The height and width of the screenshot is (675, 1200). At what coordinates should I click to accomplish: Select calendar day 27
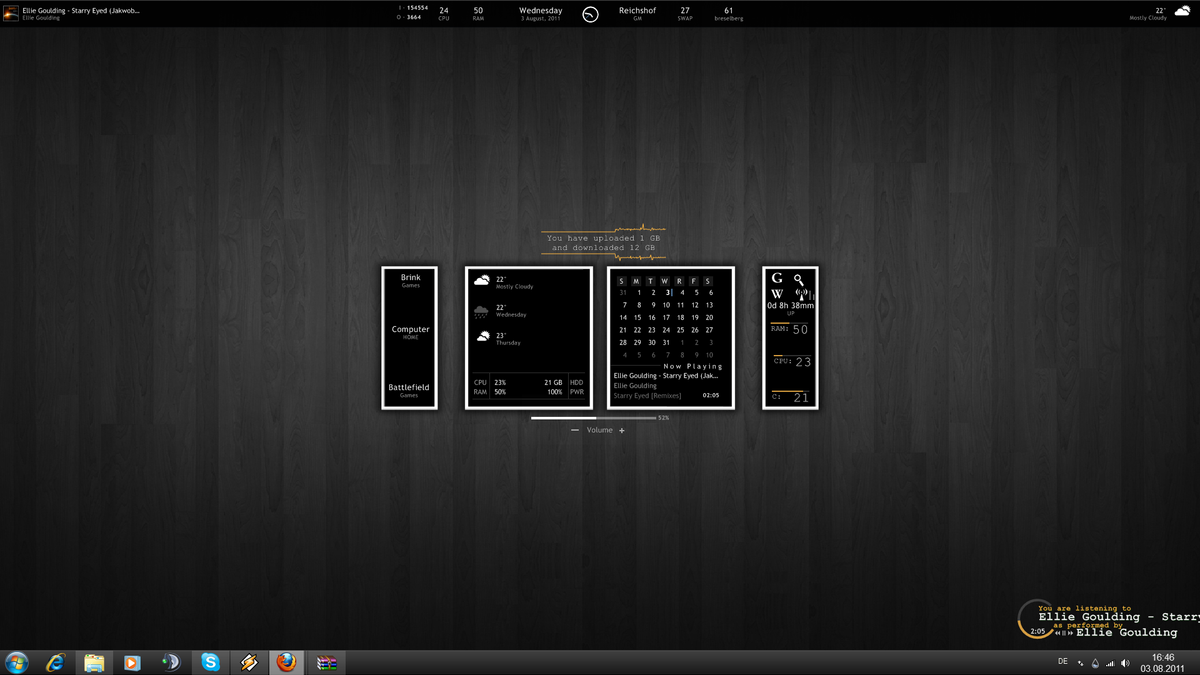(709, 330)
